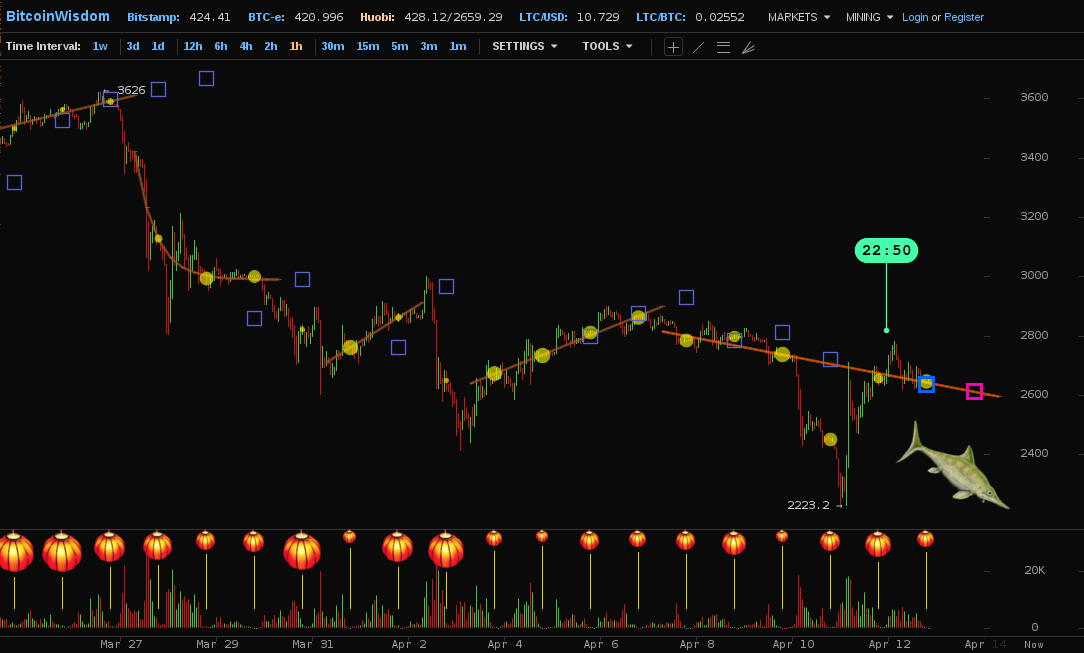Select the crosshair cursor tool
Viewport: 1084px width, 653px height.
[673, 47]
